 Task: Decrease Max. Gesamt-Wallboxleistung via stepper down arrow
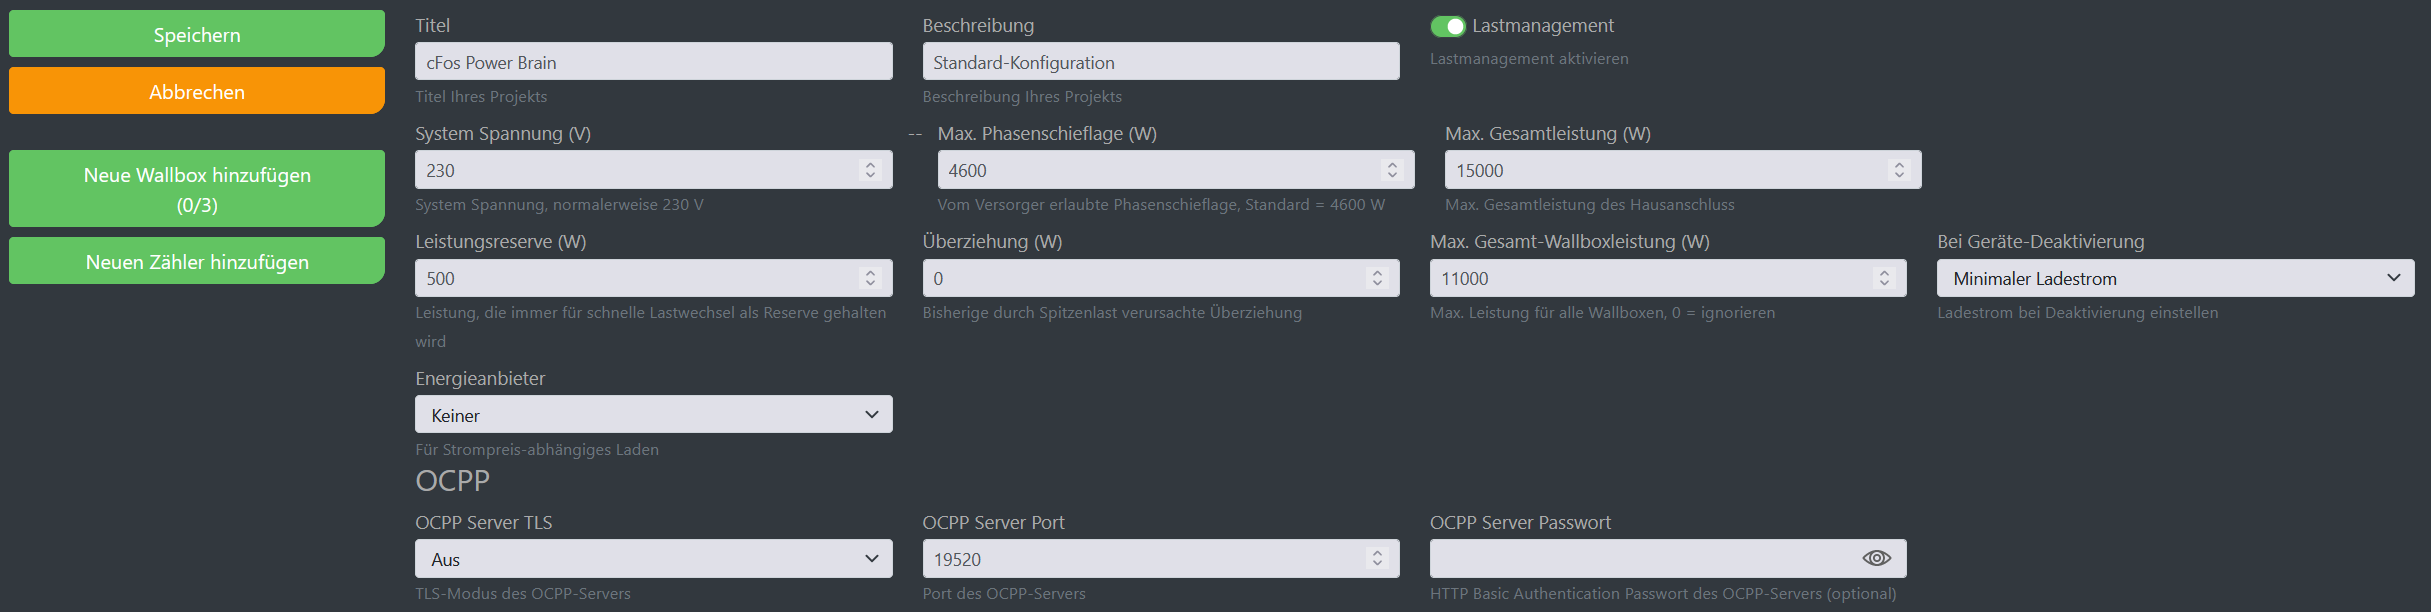pos(1885,283)
